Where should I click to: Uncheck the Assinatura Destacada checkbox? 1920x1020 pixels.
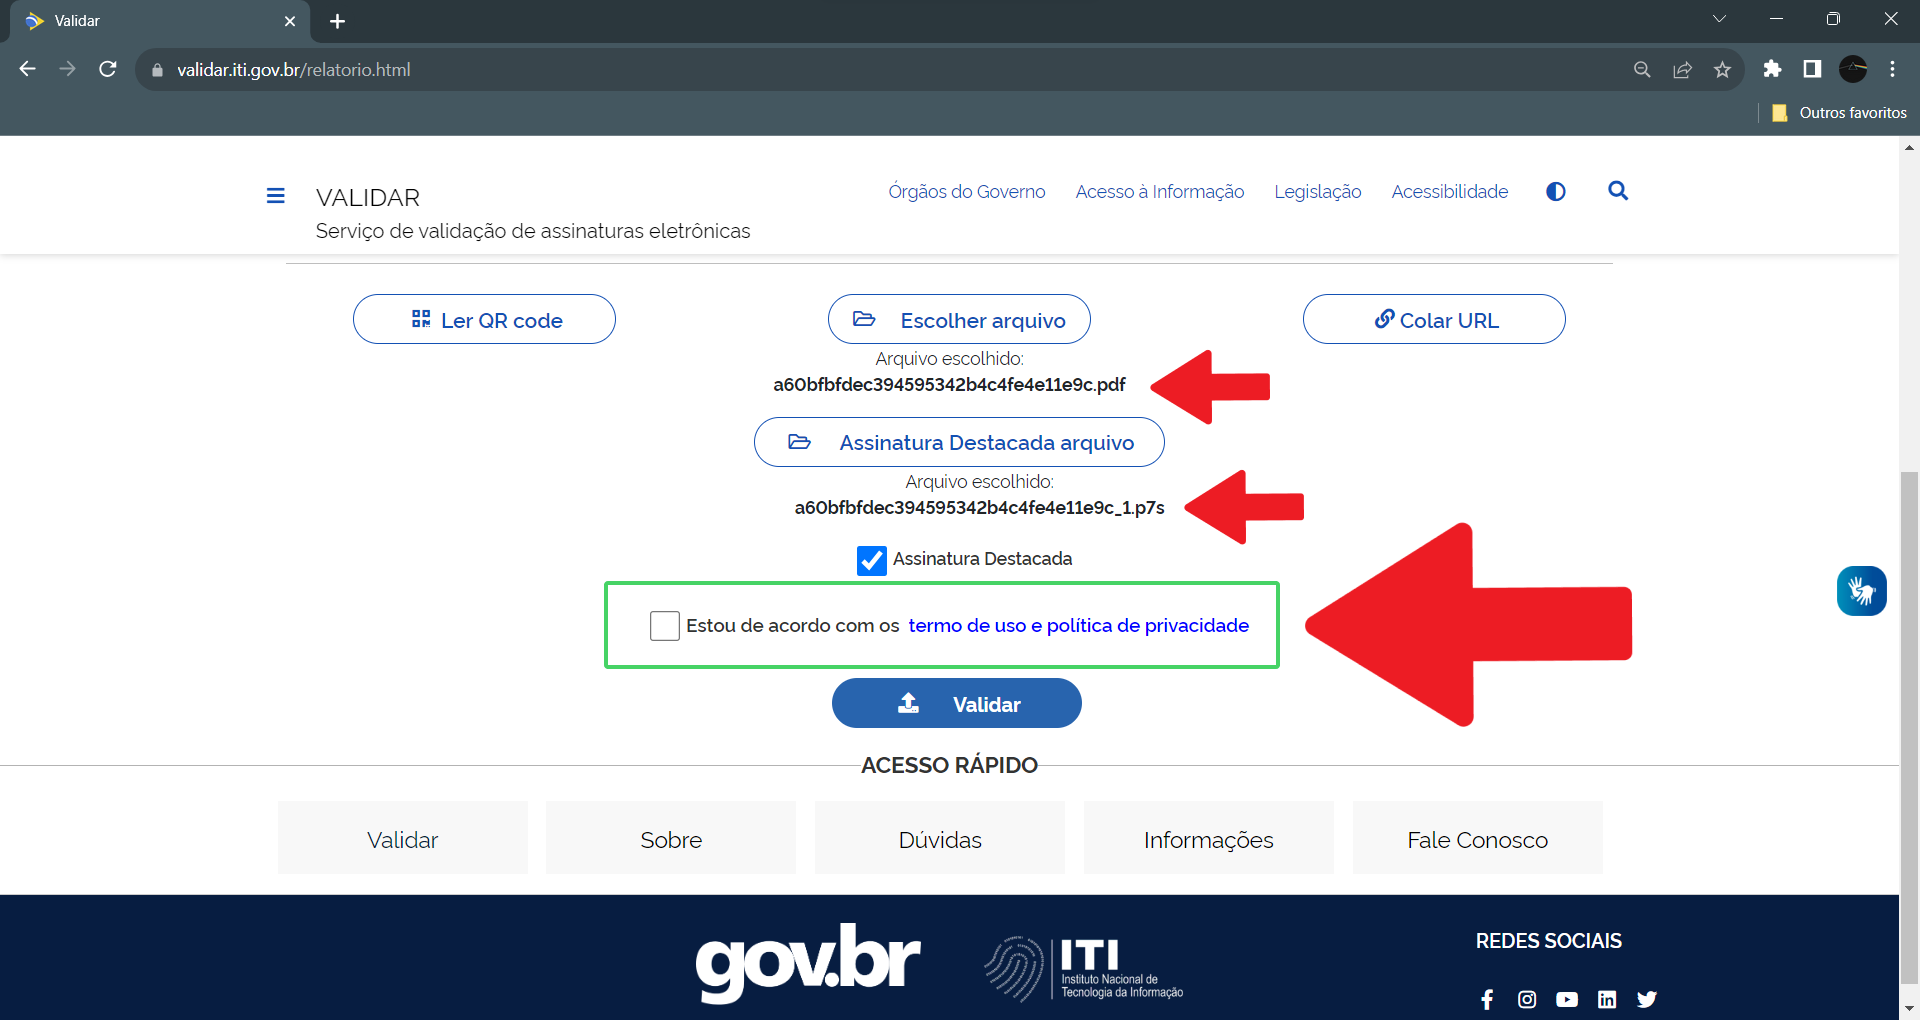871,560
